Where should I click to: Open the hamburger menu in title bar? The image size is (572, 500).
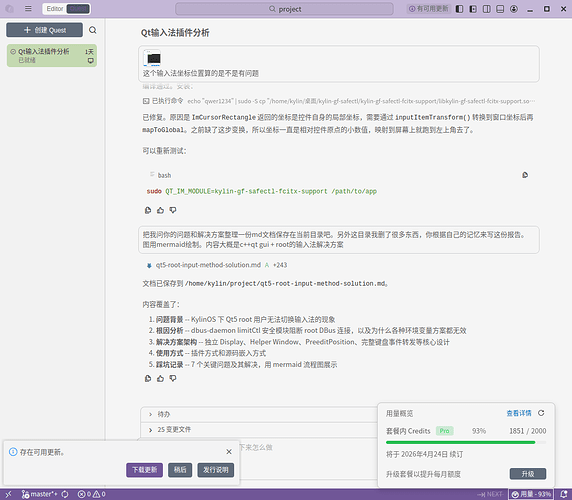pyautogui.click(x=28, y=8)
